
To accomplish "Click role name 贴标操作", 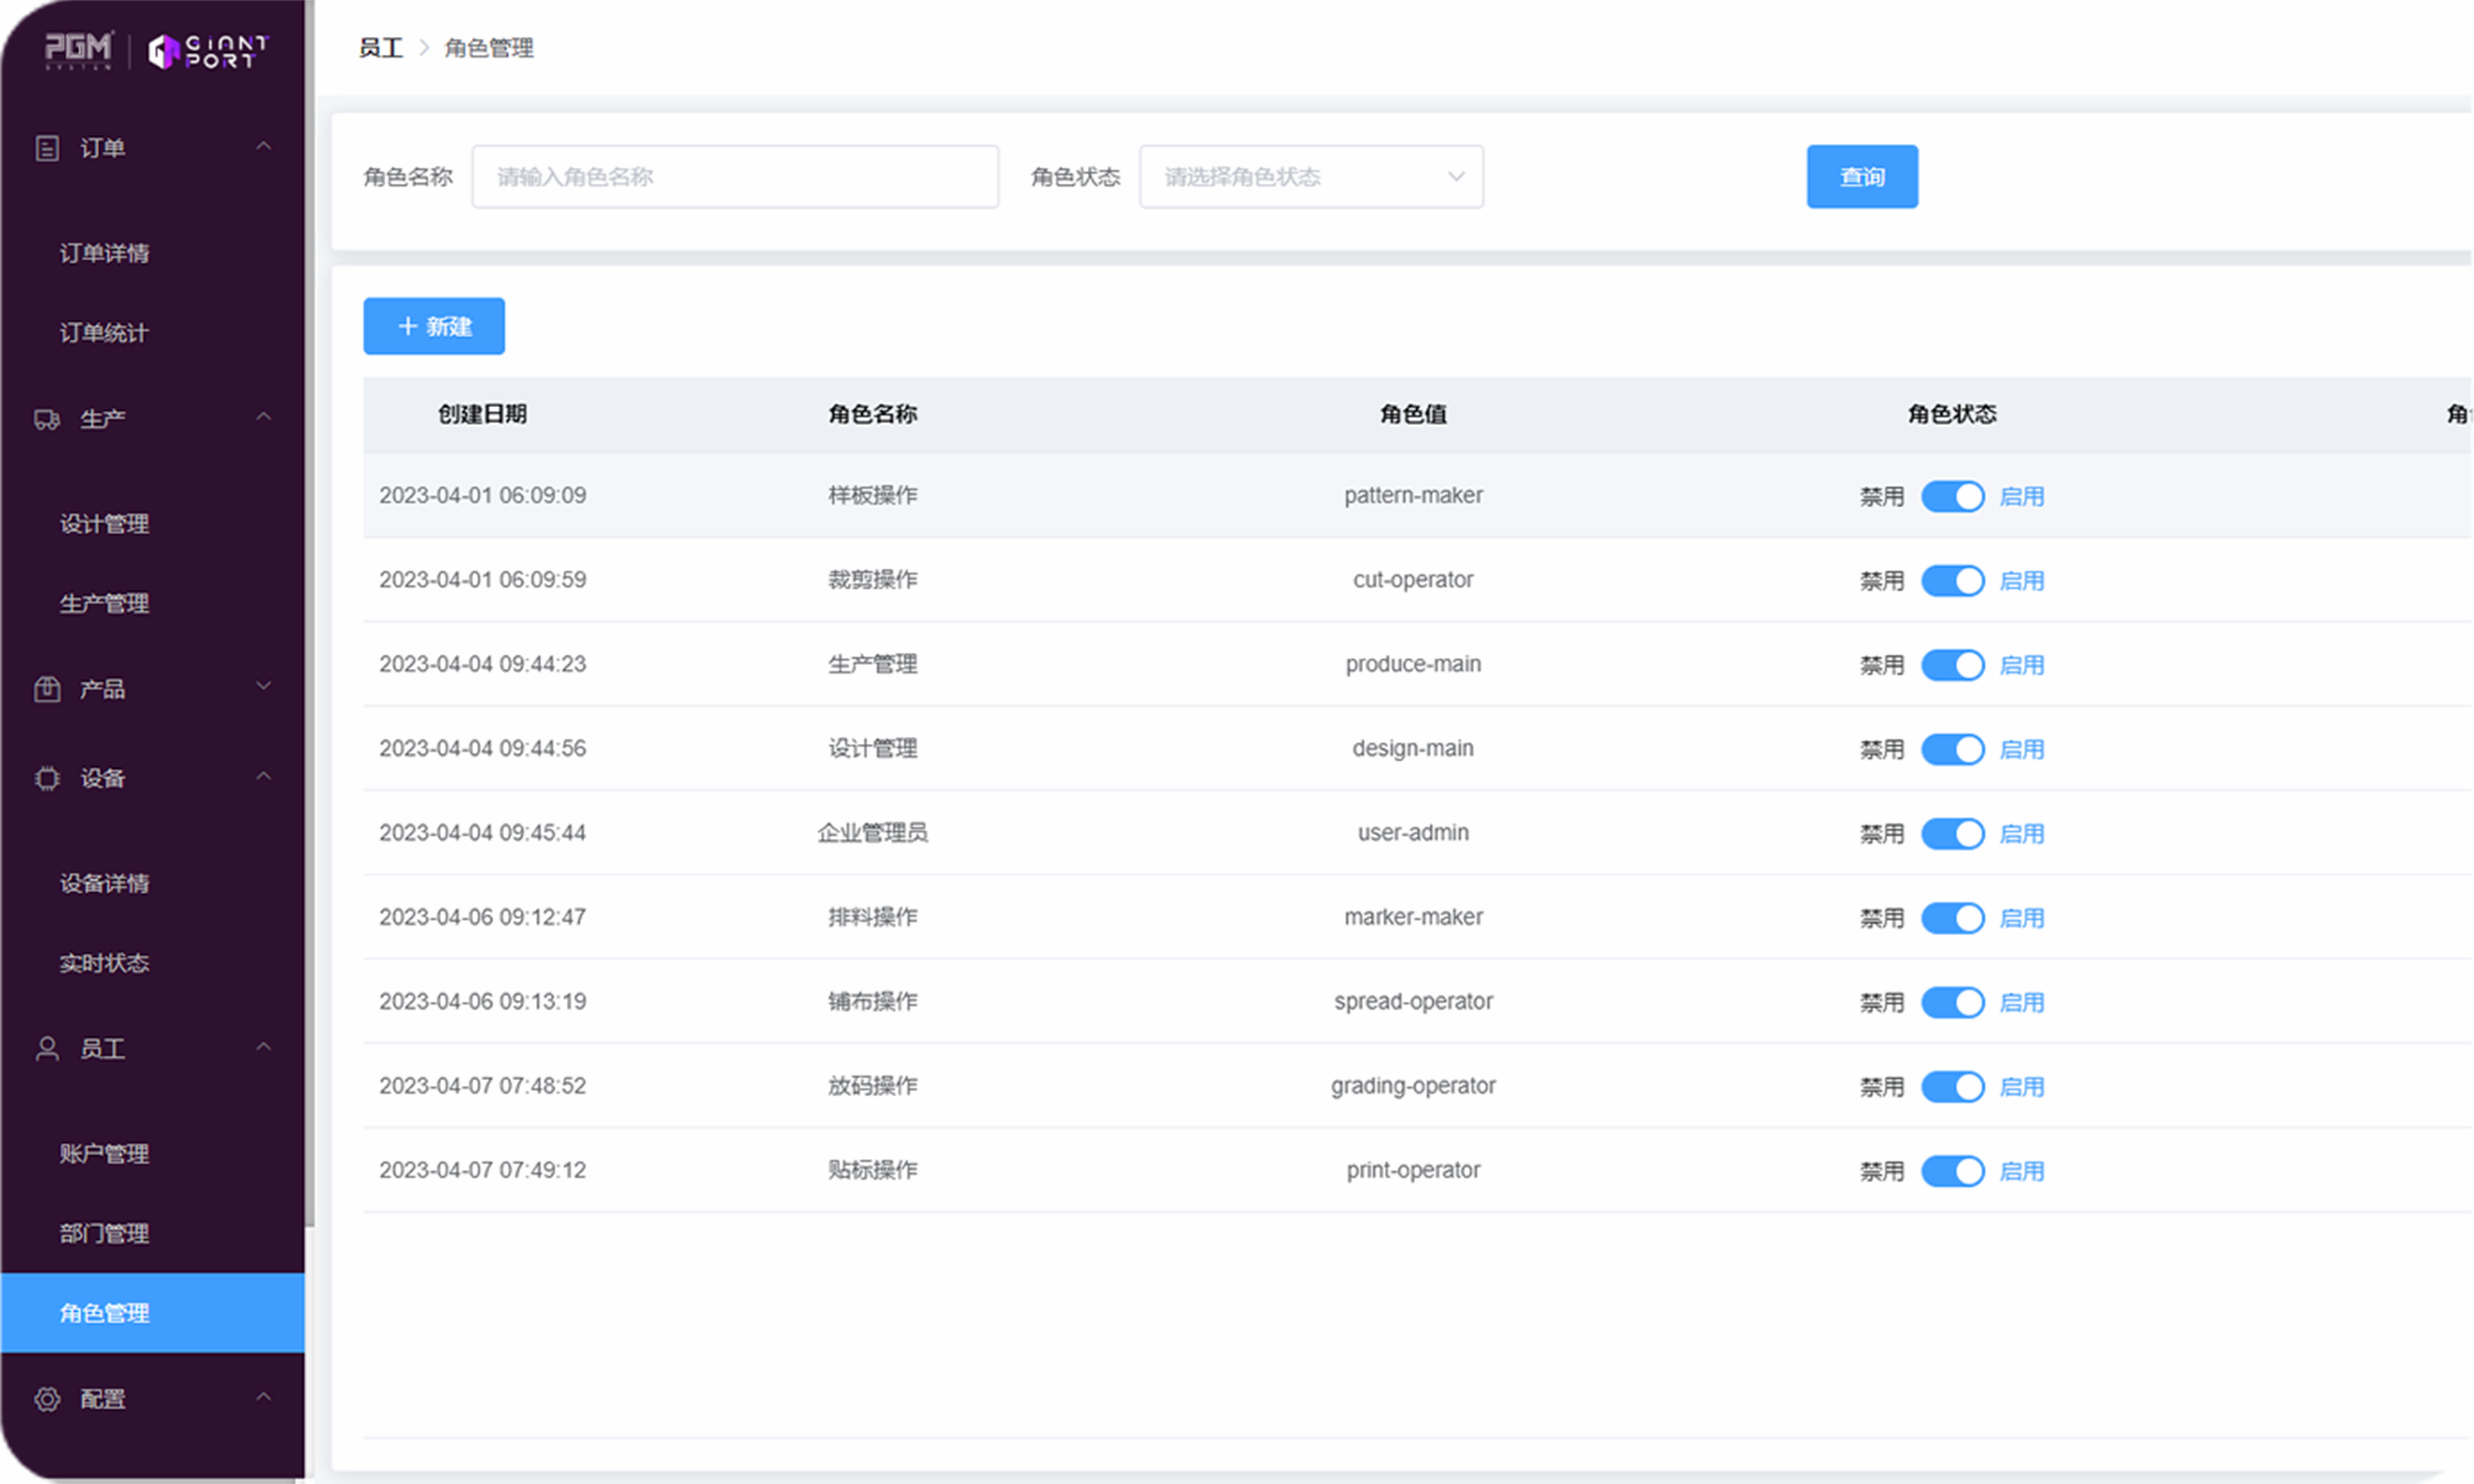I will pyautogui.click(x=873, y=1170).
